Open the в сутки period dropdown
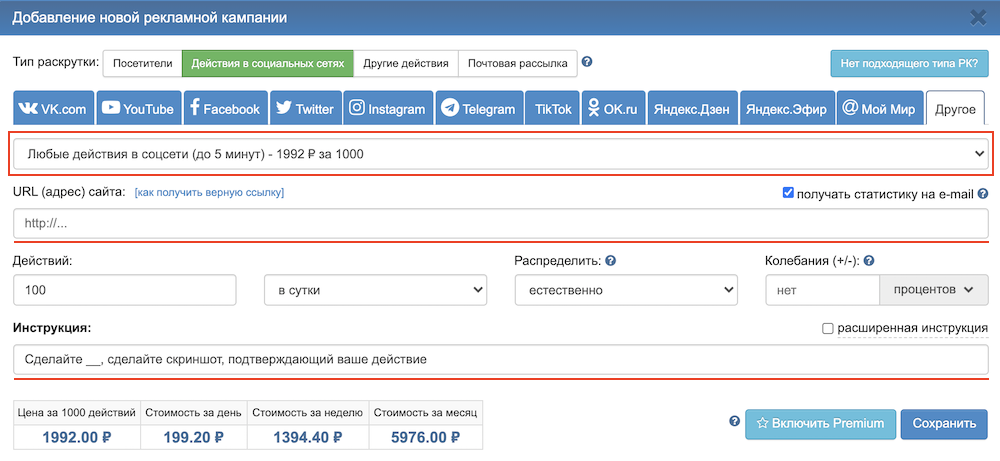 click(375, 290)
